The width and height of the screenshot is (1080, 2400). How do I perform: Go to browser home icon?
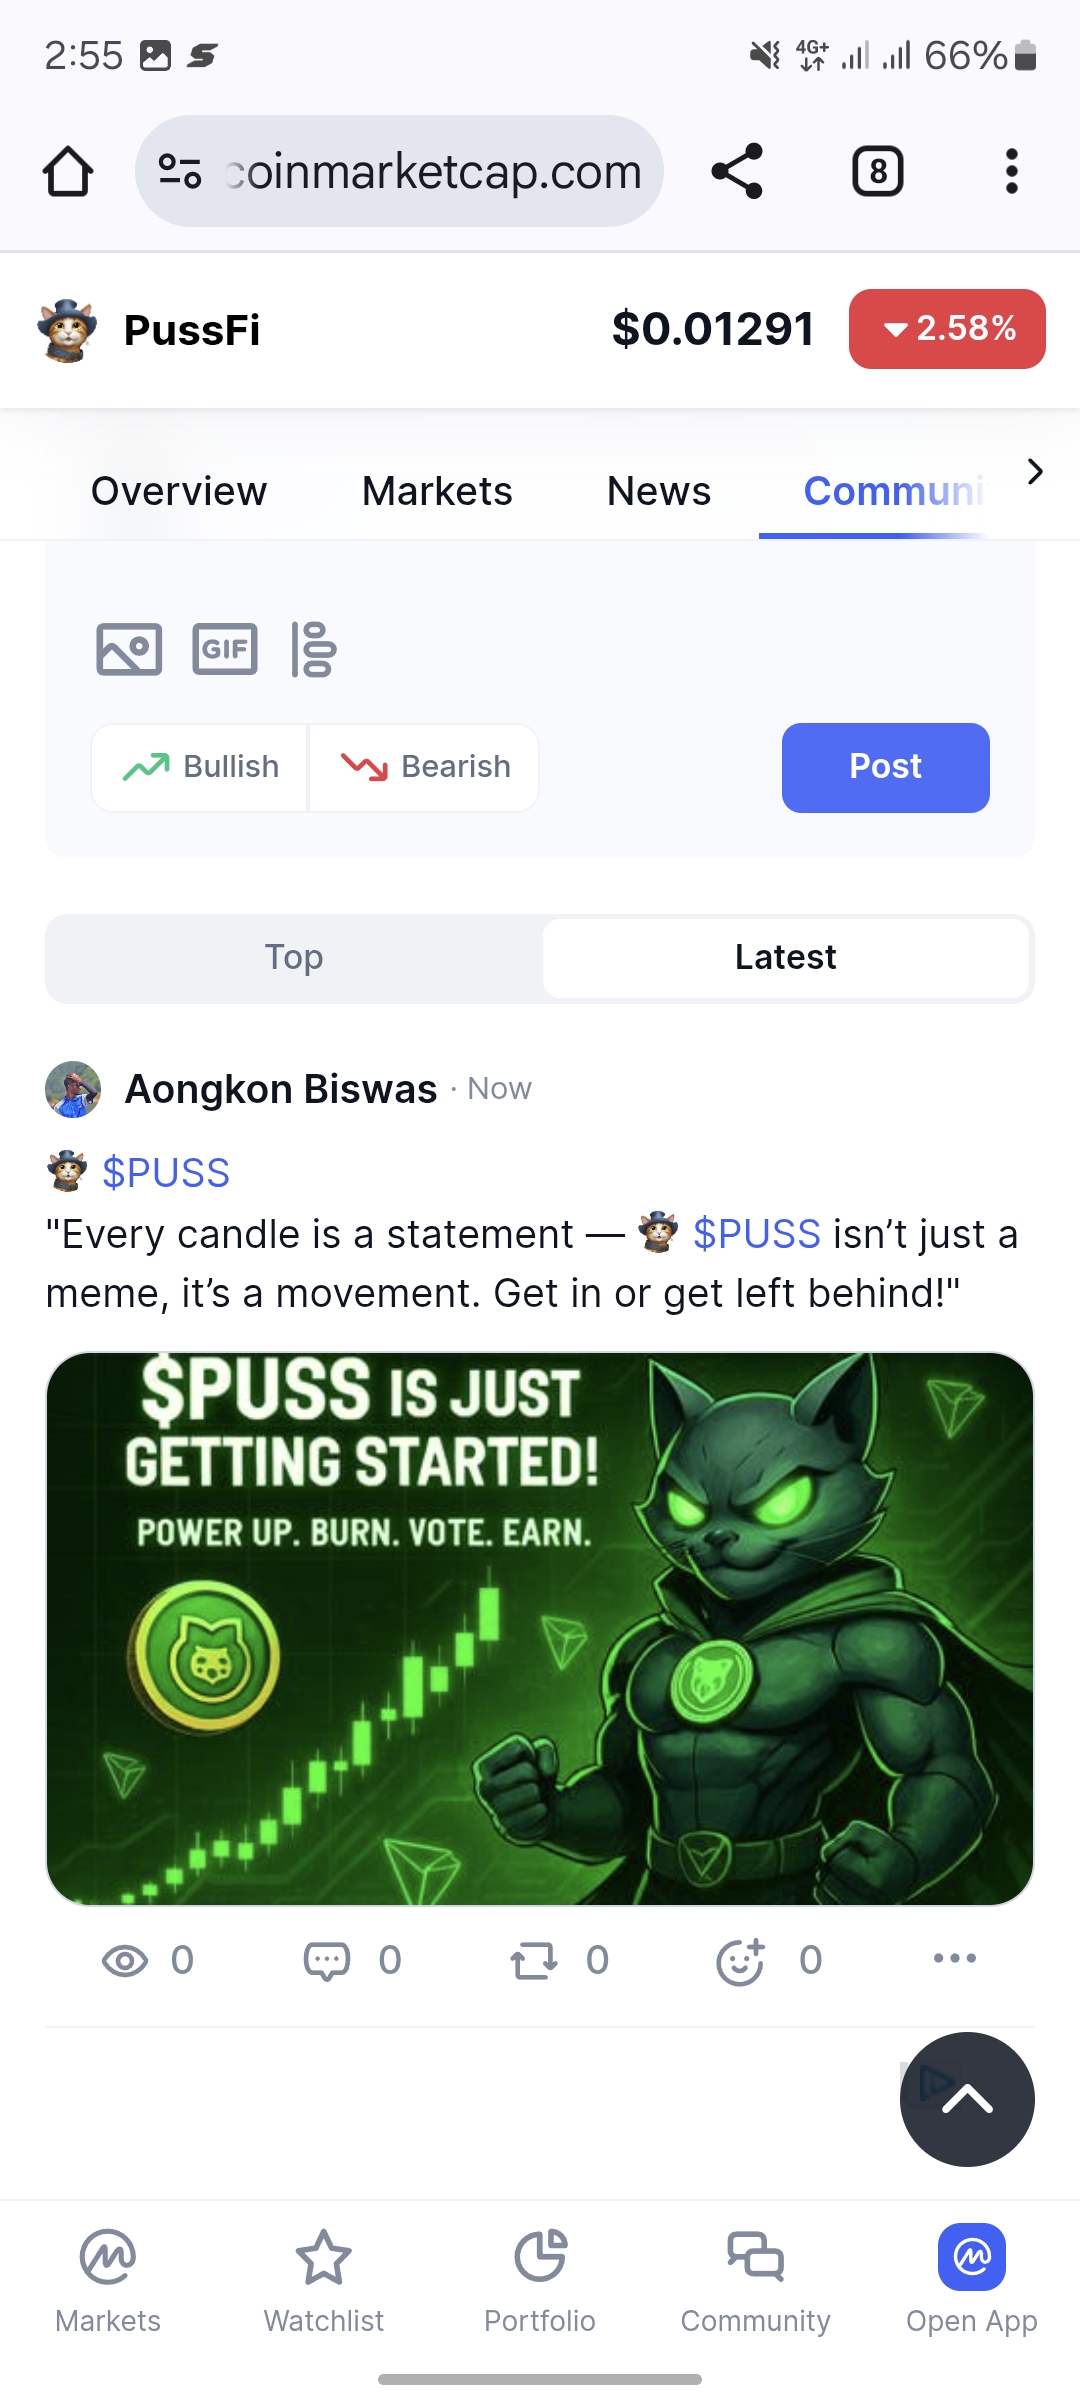pos(68,171)
